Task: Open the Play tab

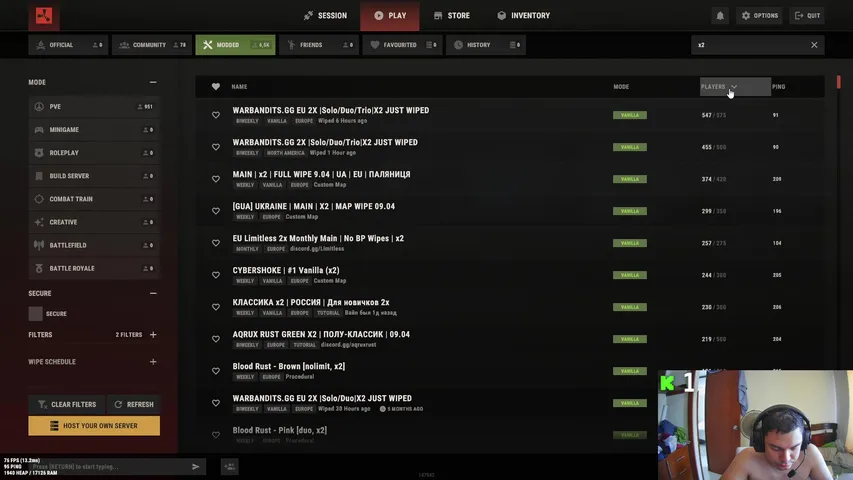Action: tap(390, 16)
